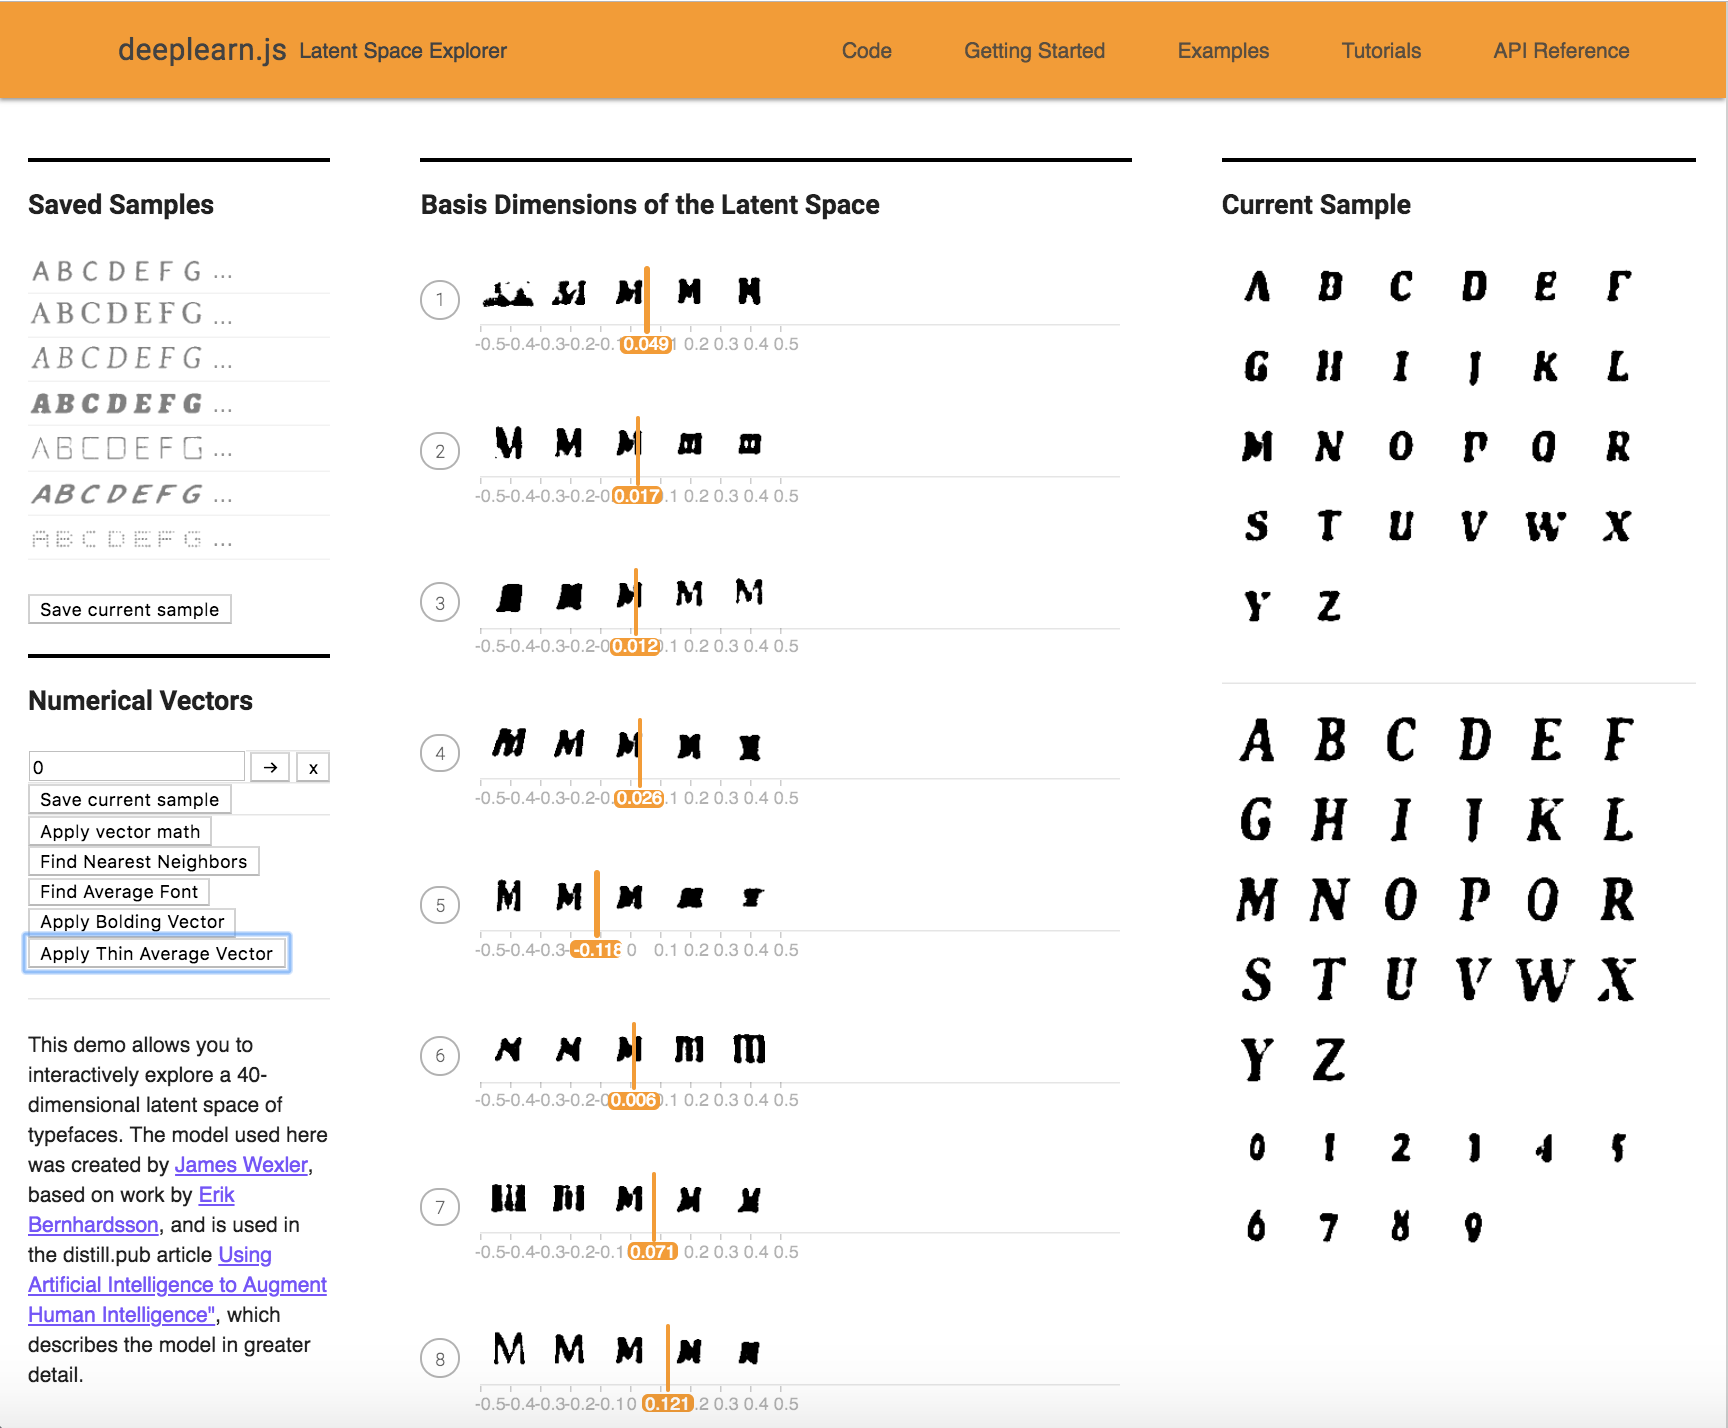
Task: Open the Tutorials menu item
Action: [1381, 51]
